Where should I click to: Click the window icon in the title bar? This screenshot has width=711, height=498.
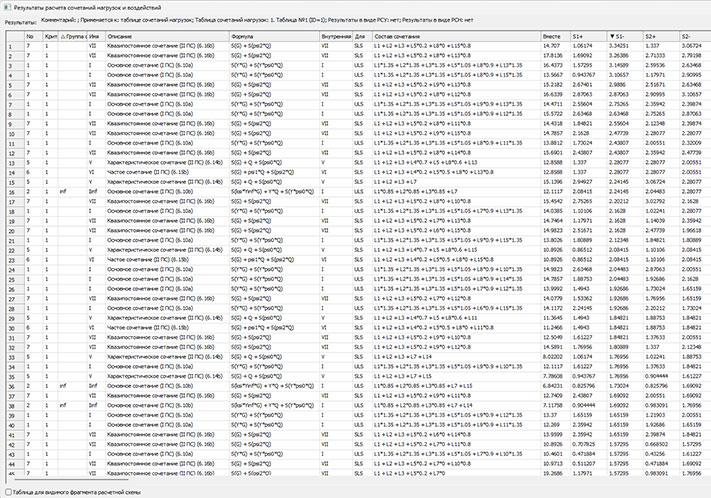[x=6, y=6]
